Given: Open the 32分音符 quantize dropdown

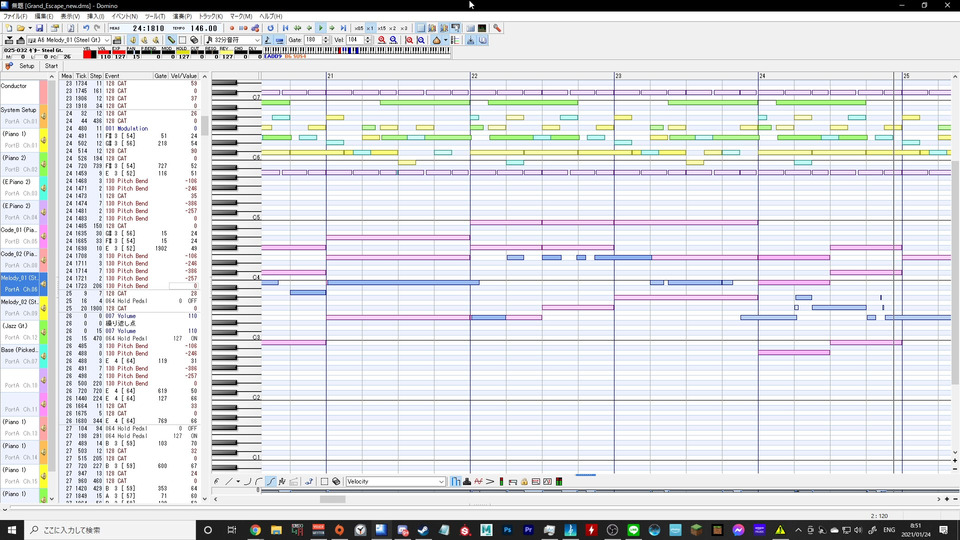Looking at the screenshot, I should click(257, 40).
